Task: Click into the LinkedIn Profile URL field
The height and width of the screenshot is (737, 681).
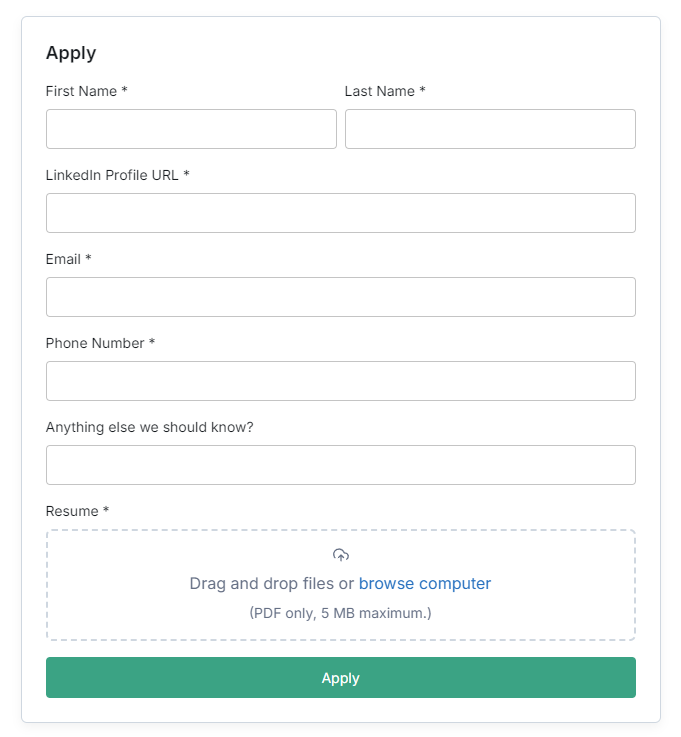Action: click(341, 213)
